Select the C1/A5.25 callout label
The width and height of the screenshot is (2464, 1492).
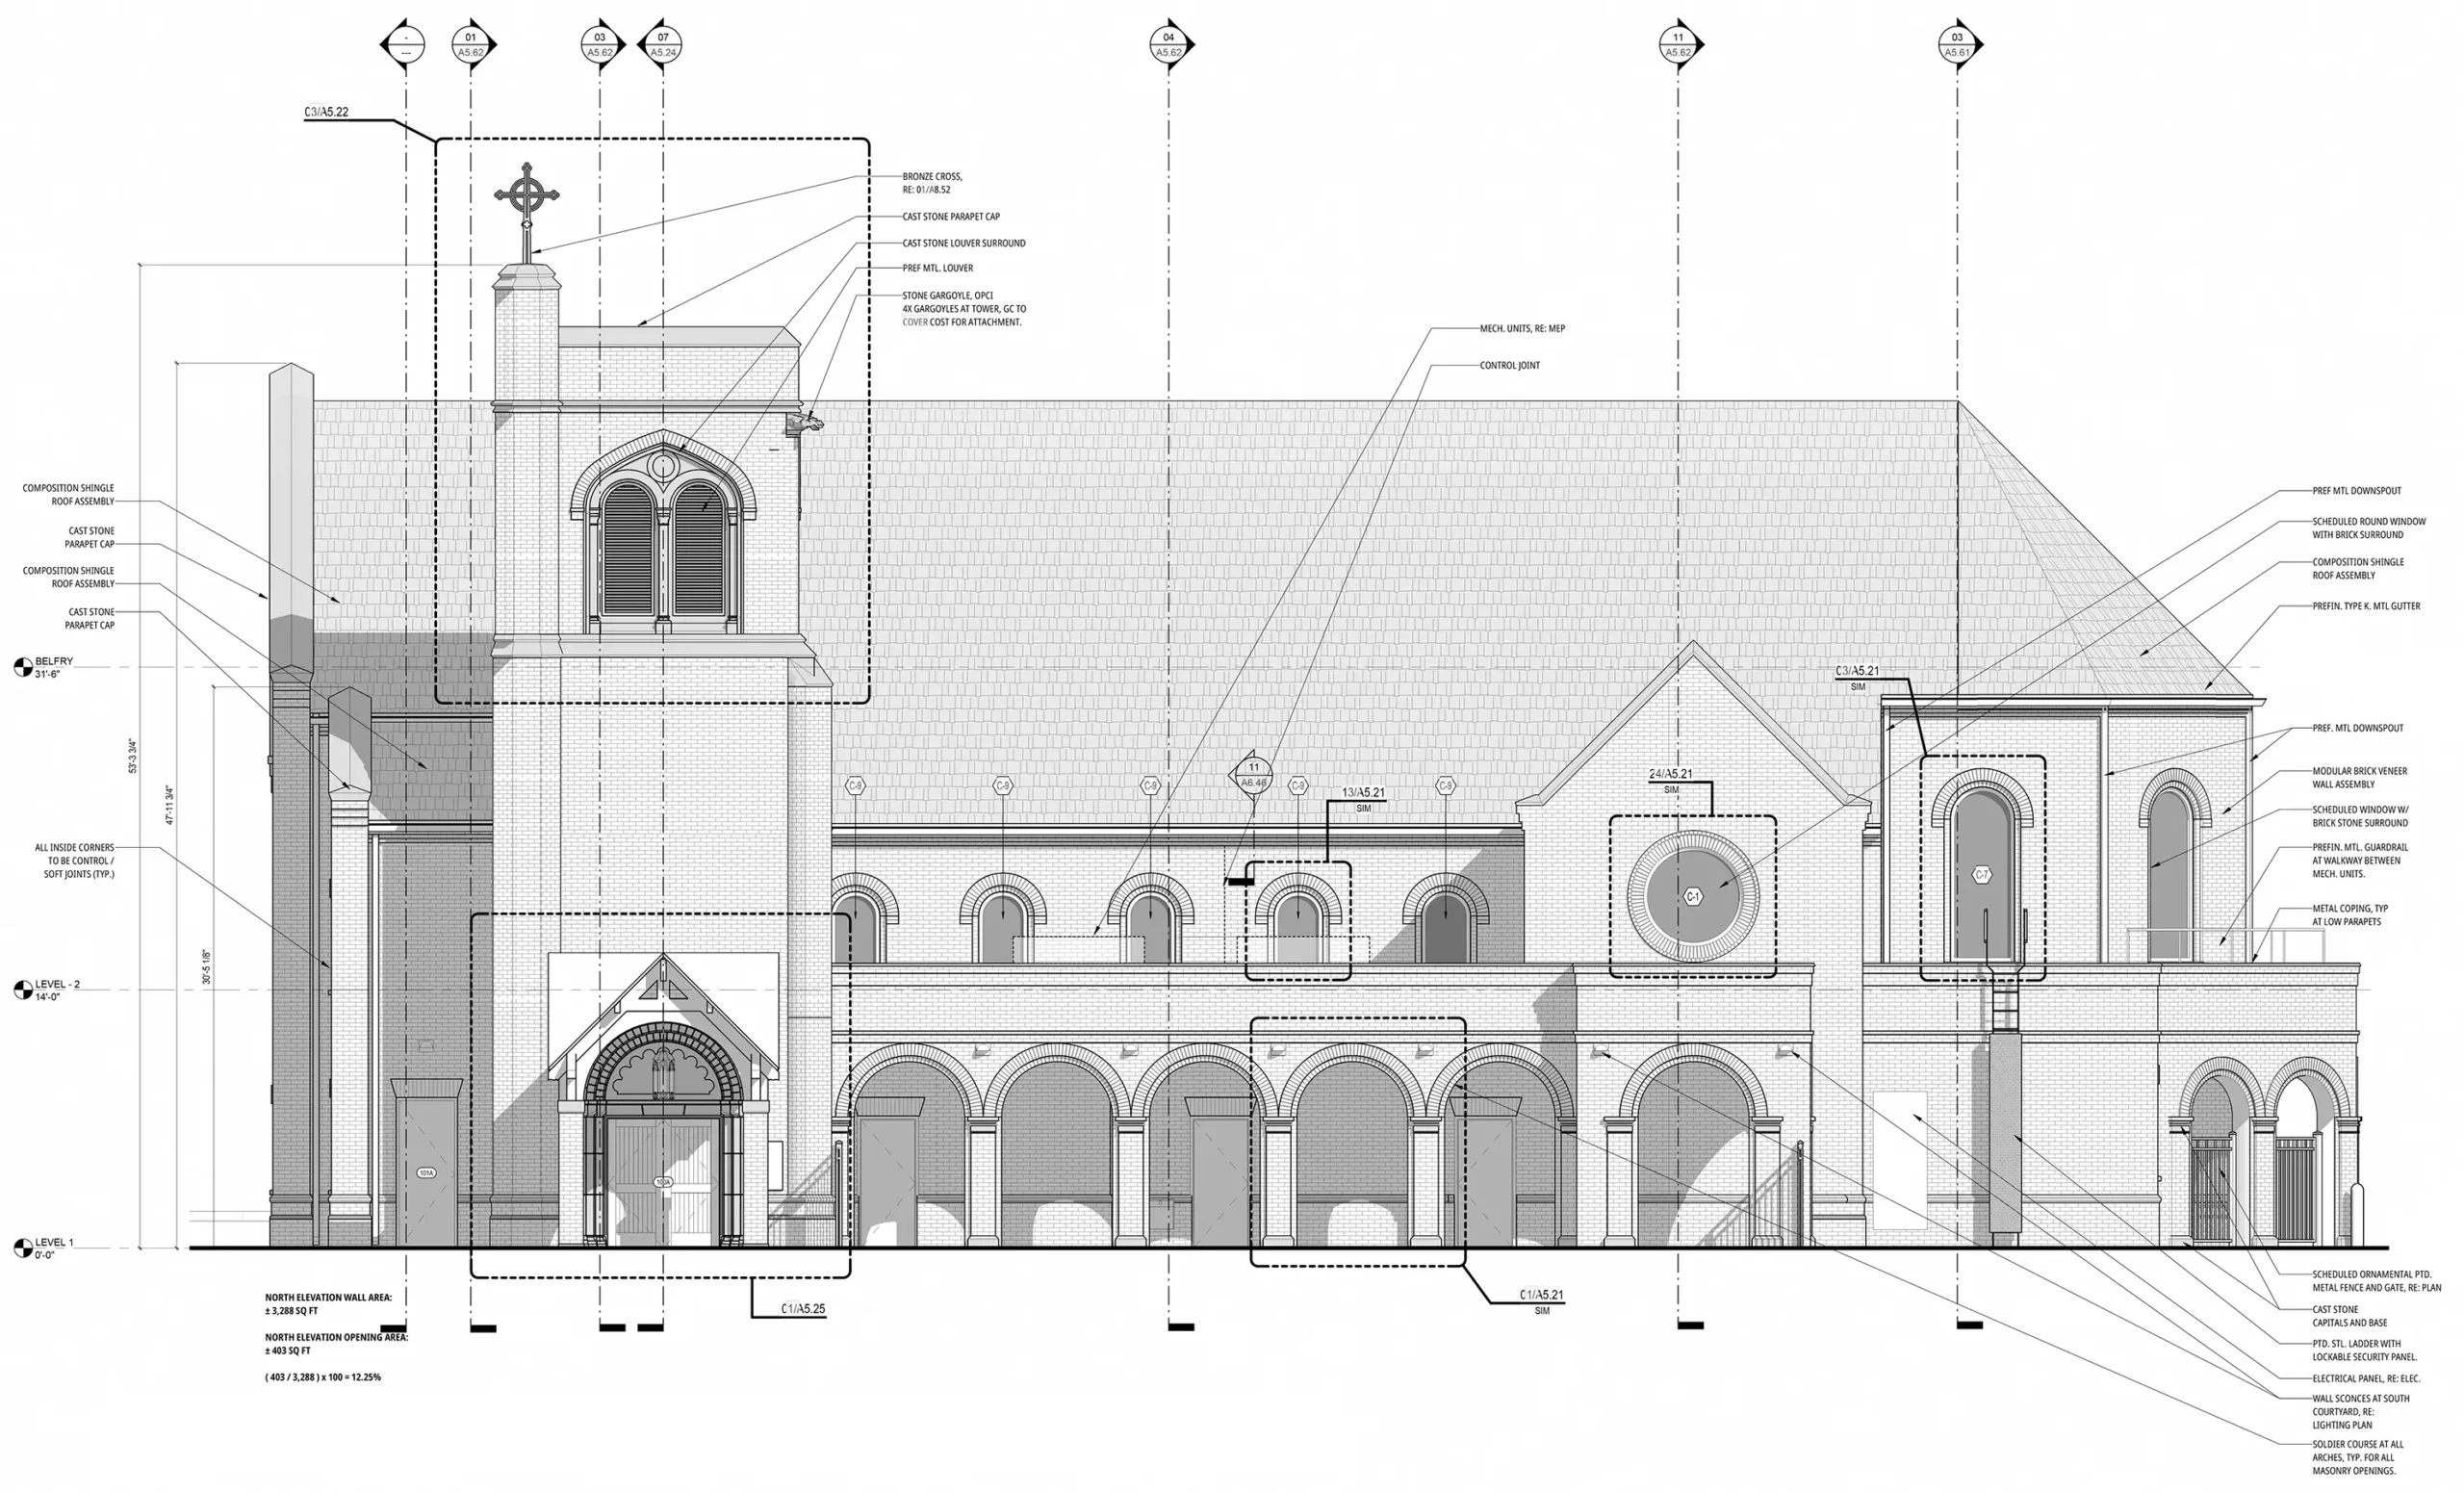803,1309
